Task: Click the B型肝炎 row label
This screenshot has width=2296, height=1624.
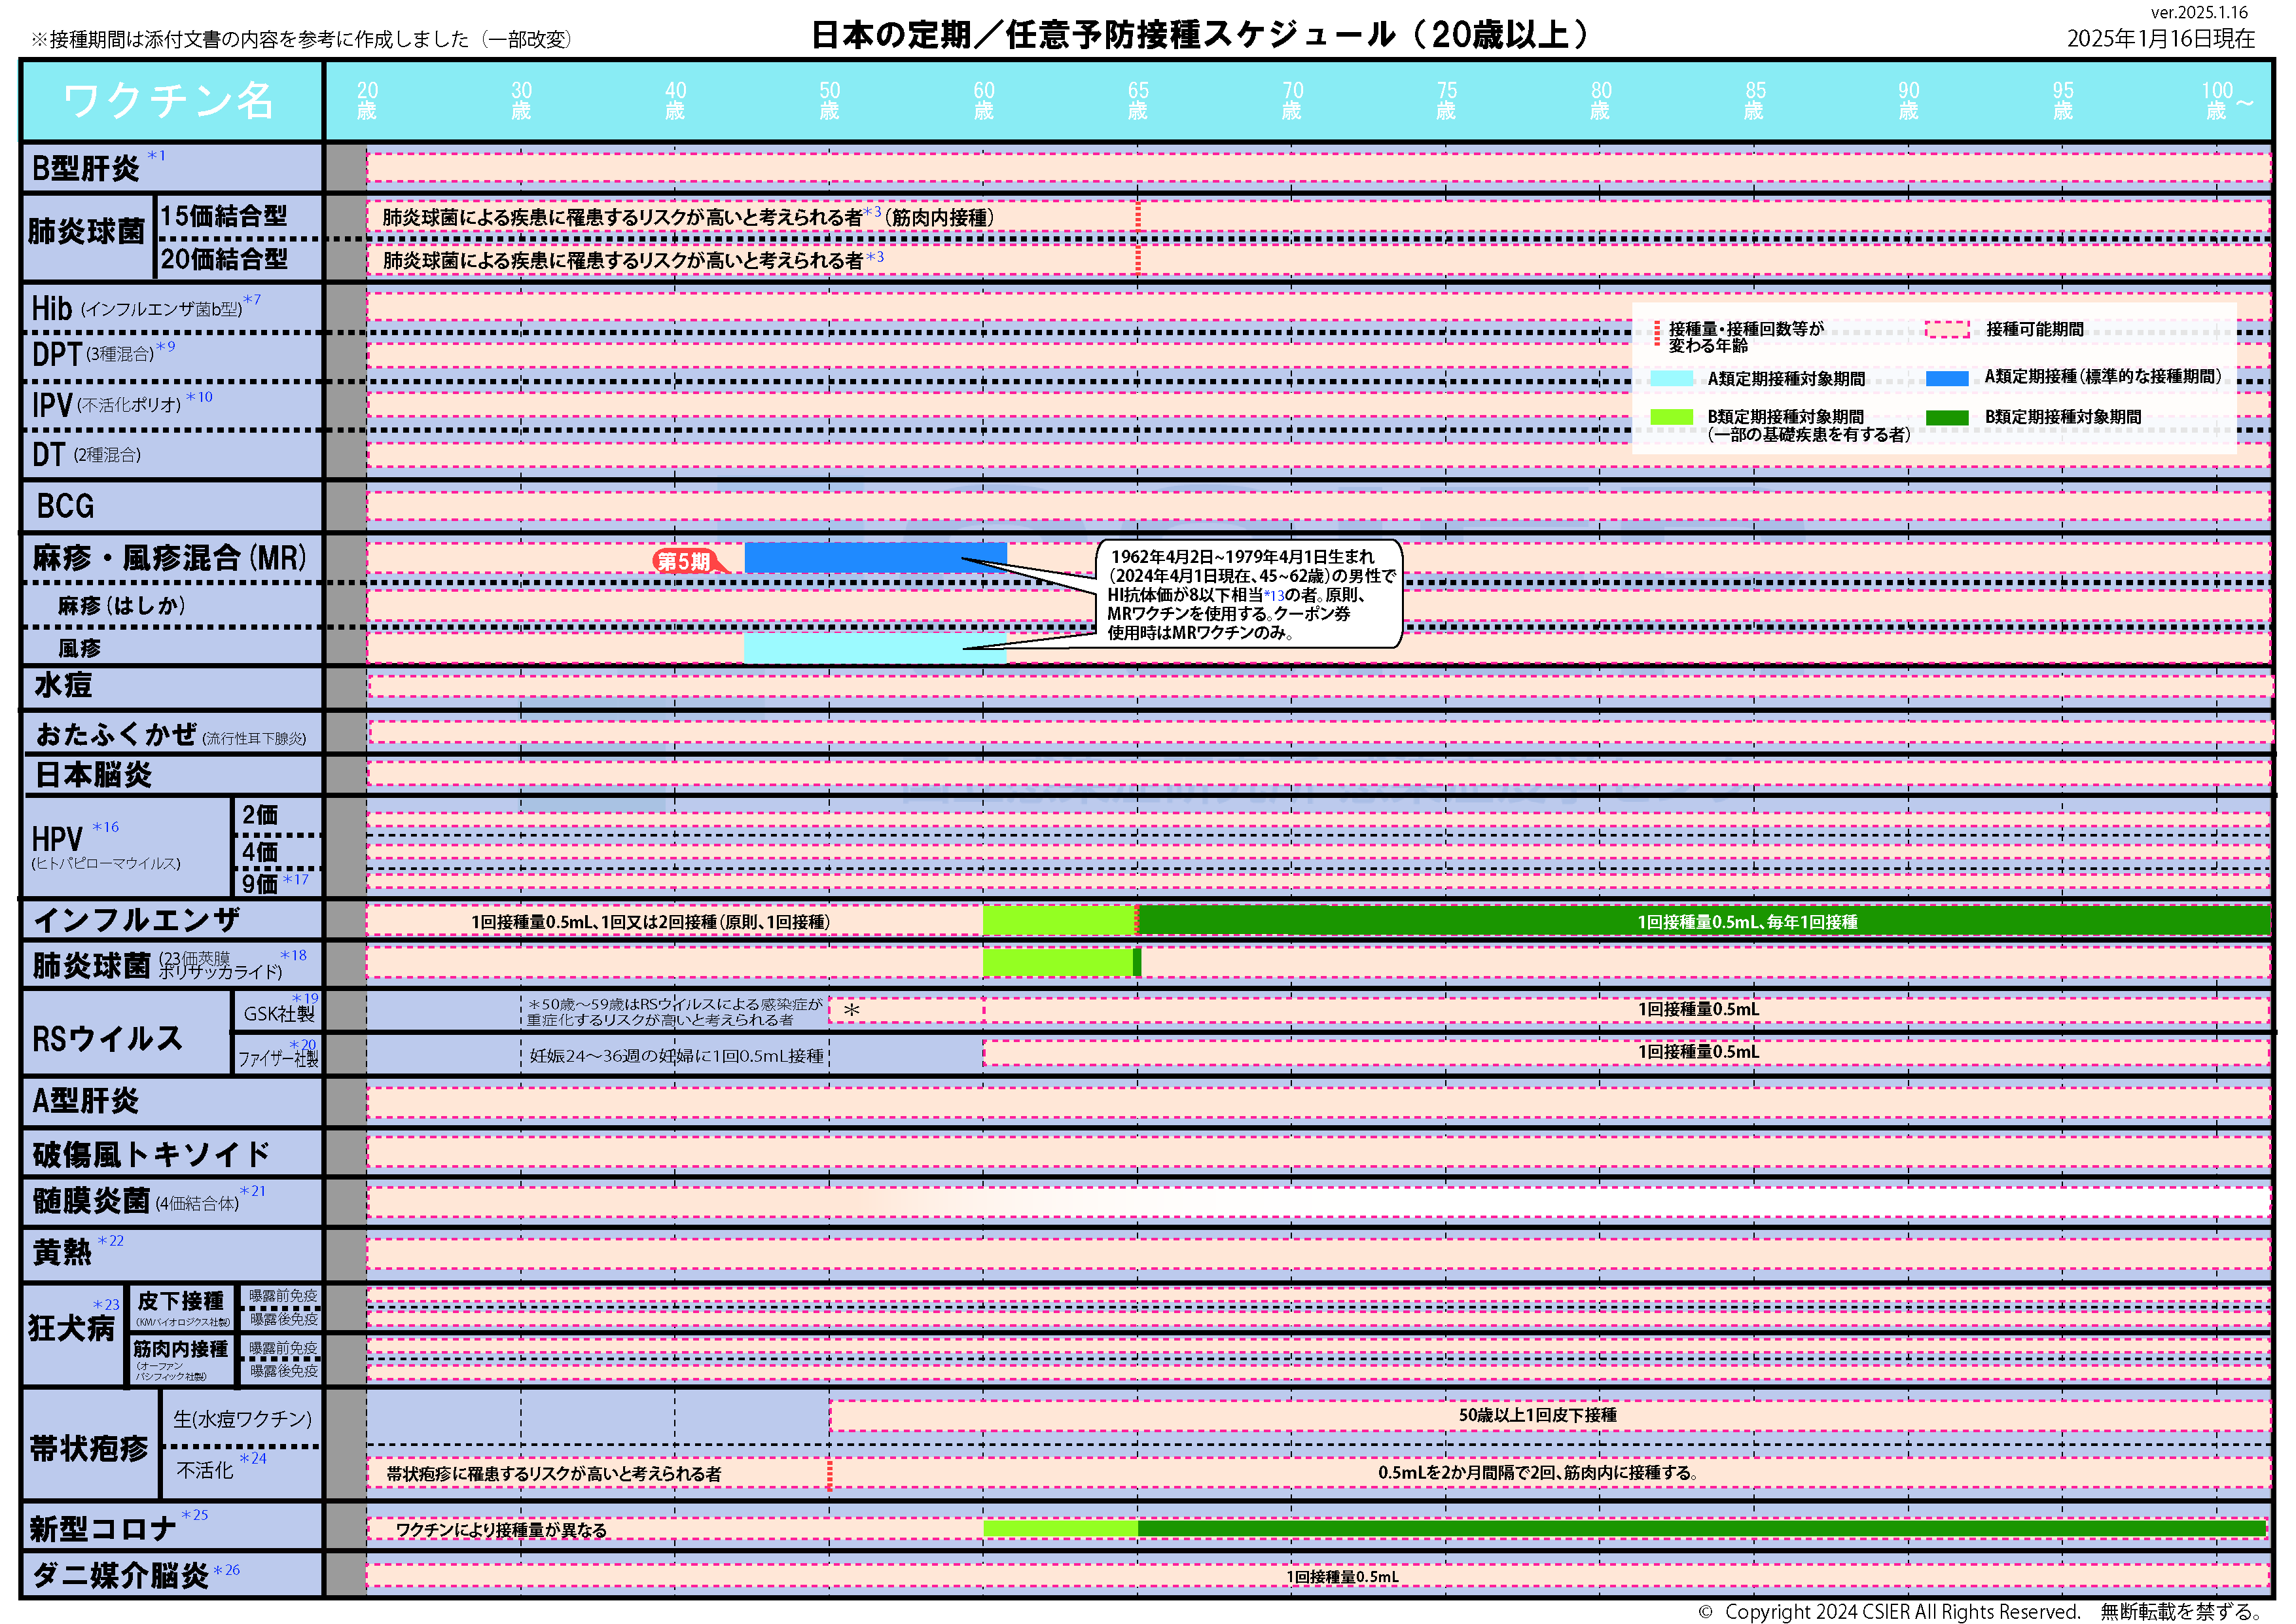Action: click(86, 168)
